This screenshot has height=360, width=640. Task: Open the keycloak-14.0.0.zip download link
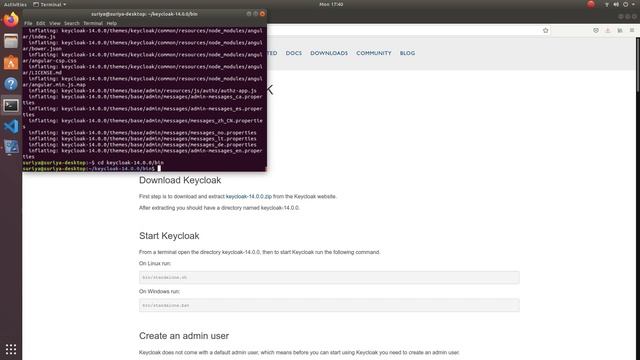click(x=249, y=196)
